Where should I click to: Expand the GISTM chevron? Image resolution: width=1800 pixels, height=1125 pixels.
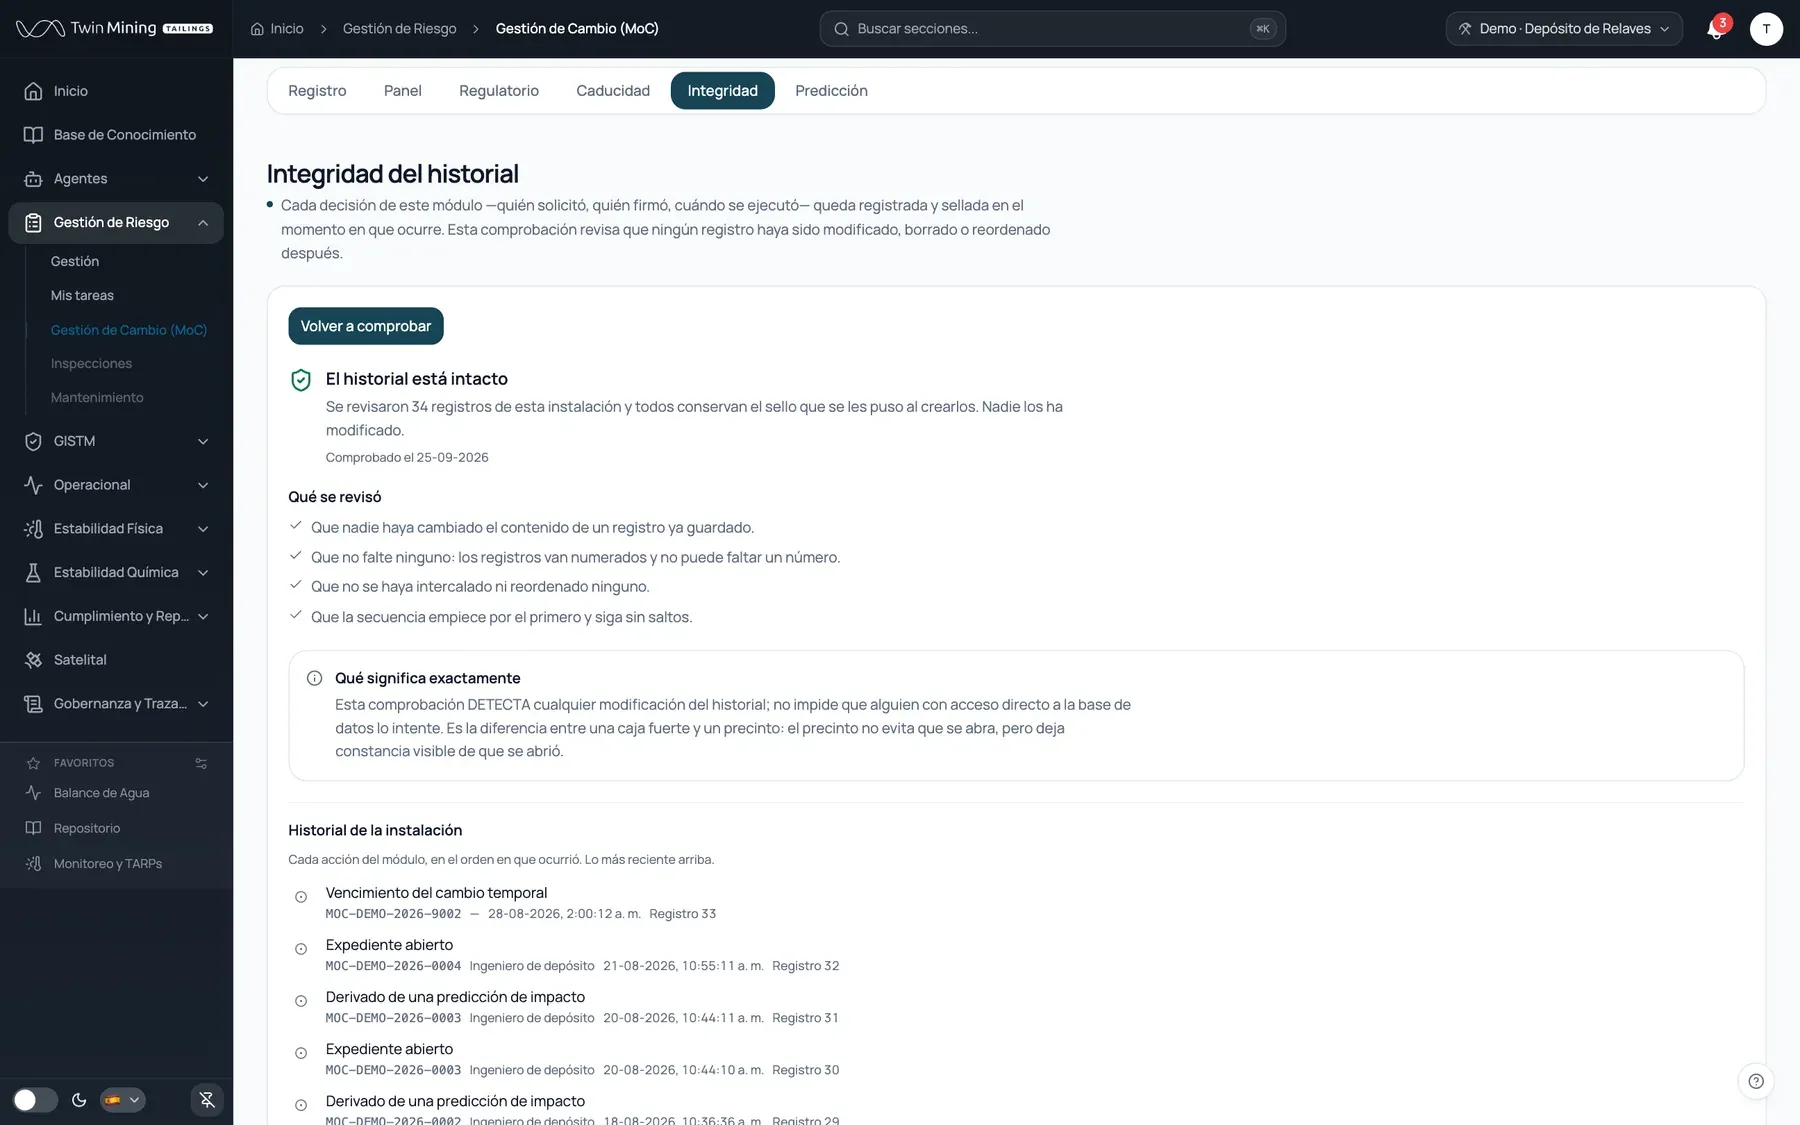tap(203, 441)
